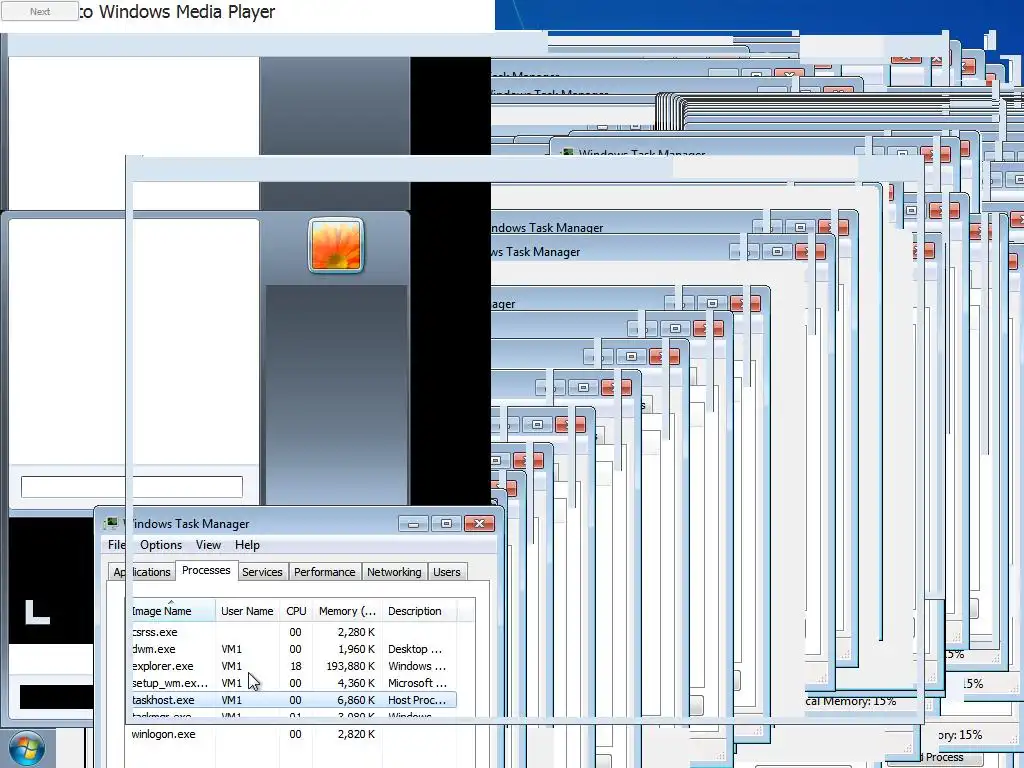The width and height of the screenshot is (1024, 768).
Task: Click the Next button in Media Player setup
Action: [40, 11]
